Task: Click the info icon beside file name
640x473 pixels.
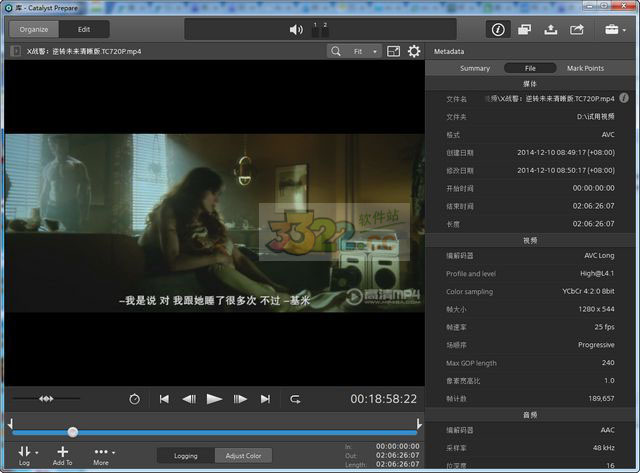Action: (624, 98)
